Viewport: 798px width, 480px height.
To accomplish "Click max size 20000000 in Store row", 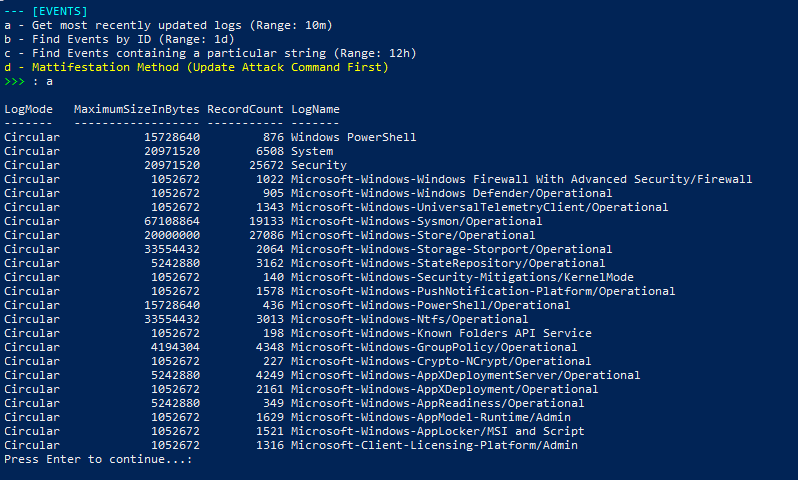I will pyautogui.click(x=172, y=235).
